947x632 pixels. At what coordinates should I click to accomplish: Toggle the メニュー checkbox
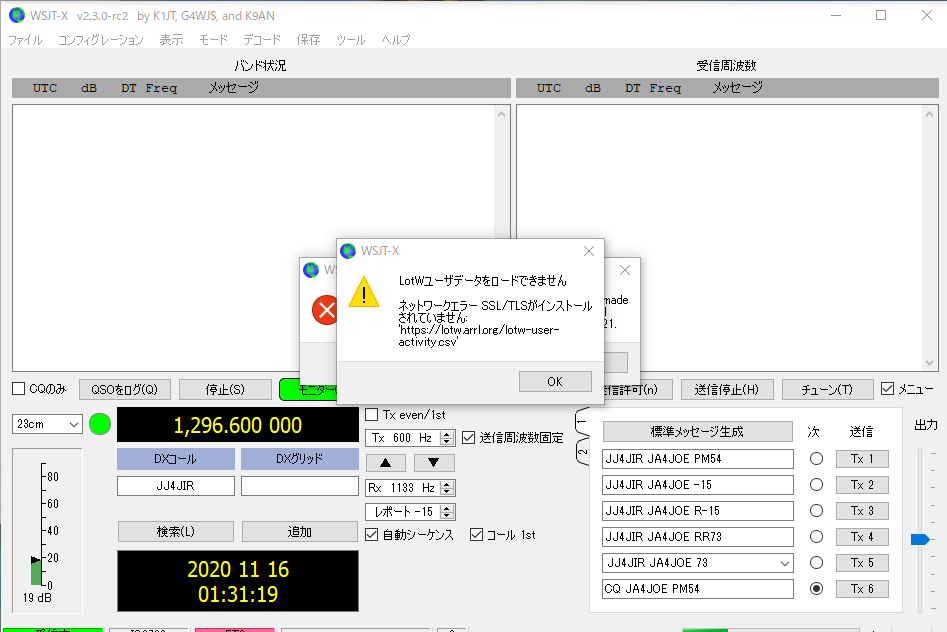887,389
